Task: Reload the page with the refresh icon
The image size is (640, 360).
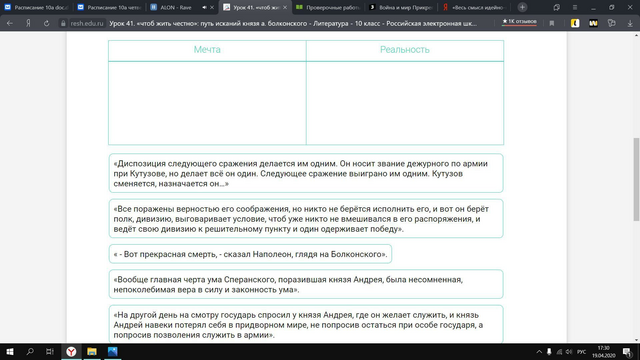Action: [x=47, y=23]
